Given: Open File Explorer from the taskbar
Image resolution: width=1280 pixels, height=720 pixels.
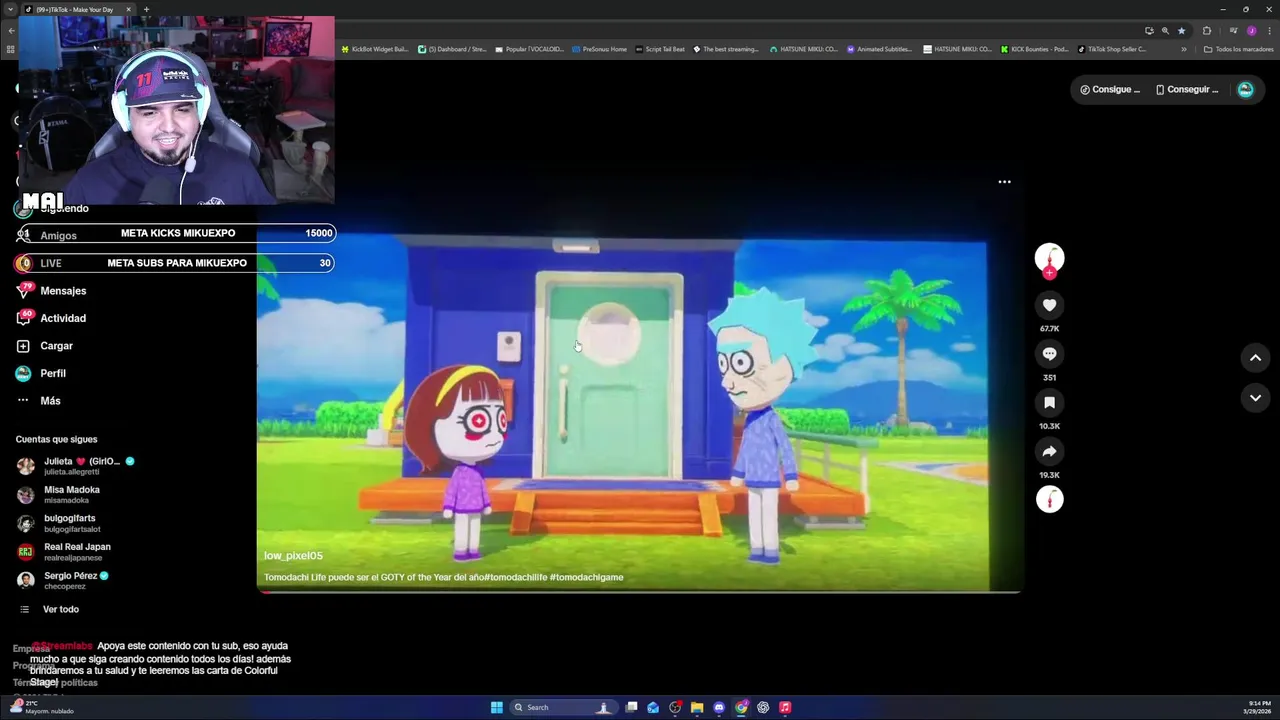Looking at the screenshot, I should 697,707.
